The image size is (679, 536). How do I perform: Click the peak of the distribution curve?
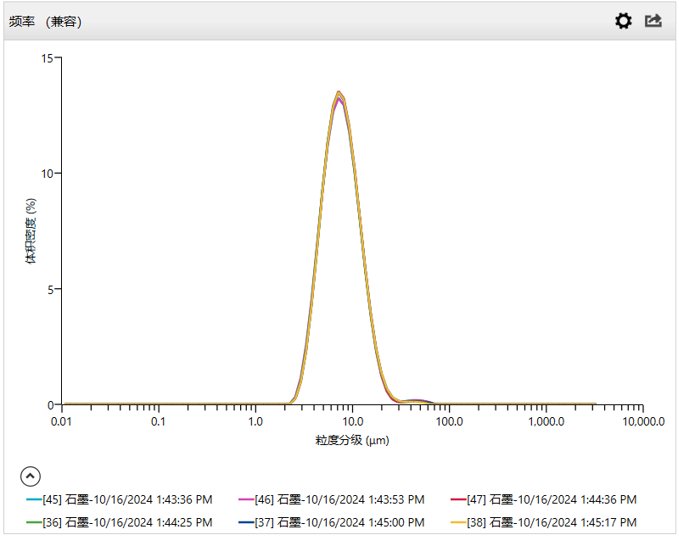click(340, 93)
